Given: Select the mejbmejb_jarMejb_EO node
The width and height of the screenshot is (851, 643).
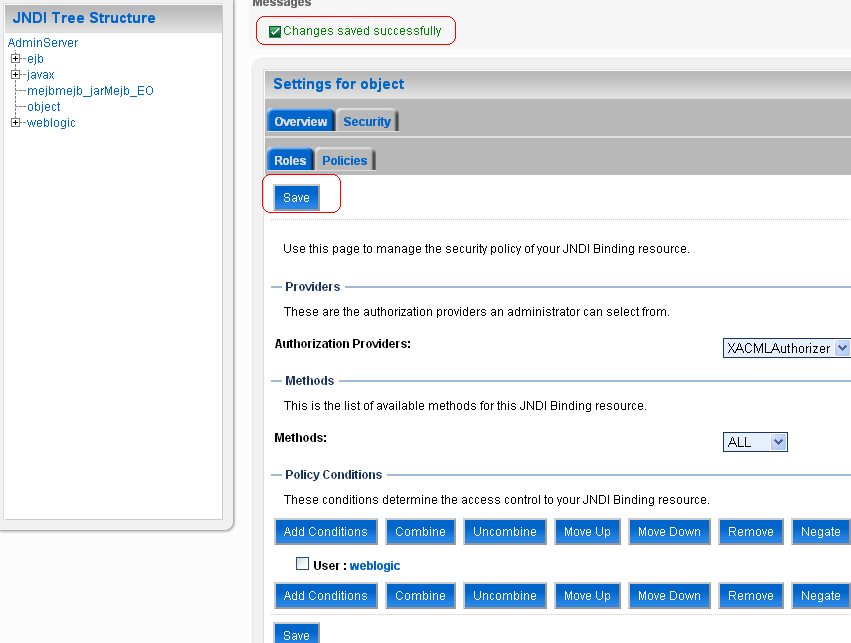Looking at the screenshot, I should tap(91, 91).
